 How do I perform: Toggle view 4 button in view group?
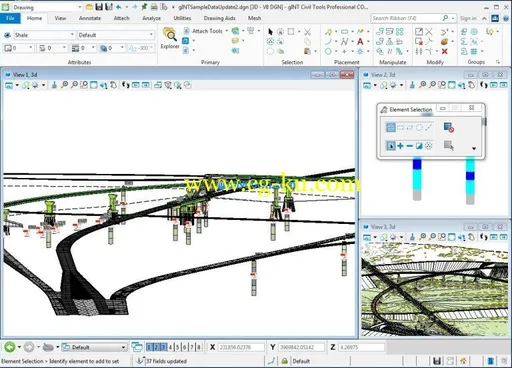170,347
